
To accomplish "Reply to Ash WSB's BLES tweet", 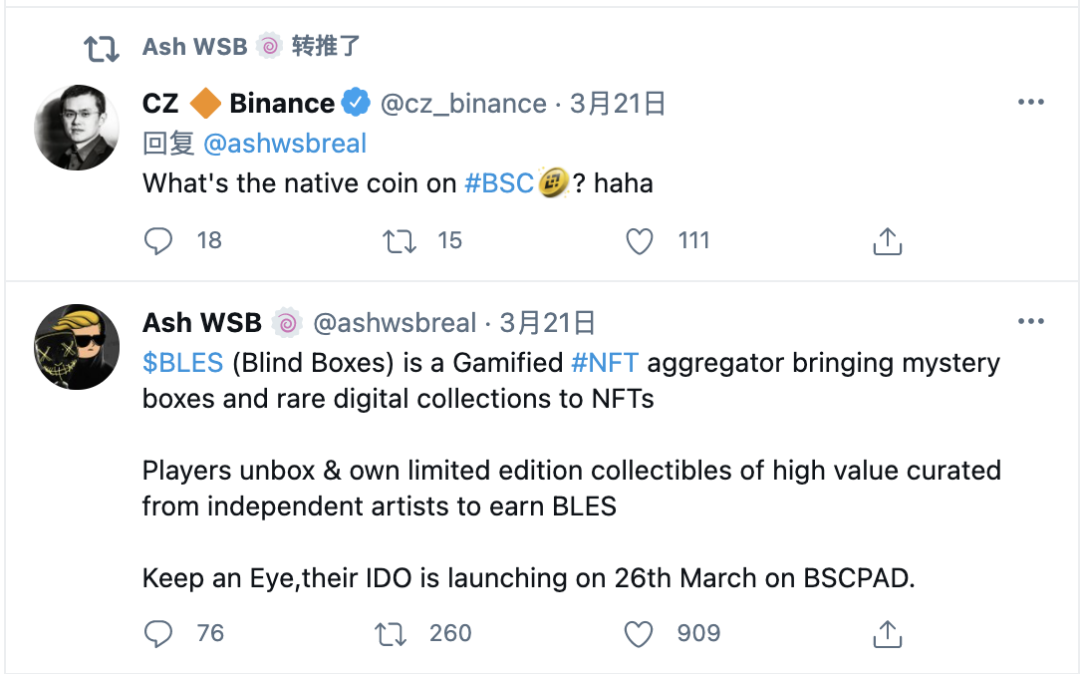I will pos(158,633).
